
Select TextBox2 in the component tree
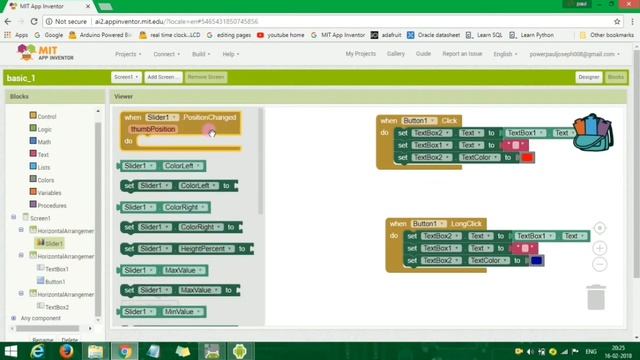[x=53, y=307]
